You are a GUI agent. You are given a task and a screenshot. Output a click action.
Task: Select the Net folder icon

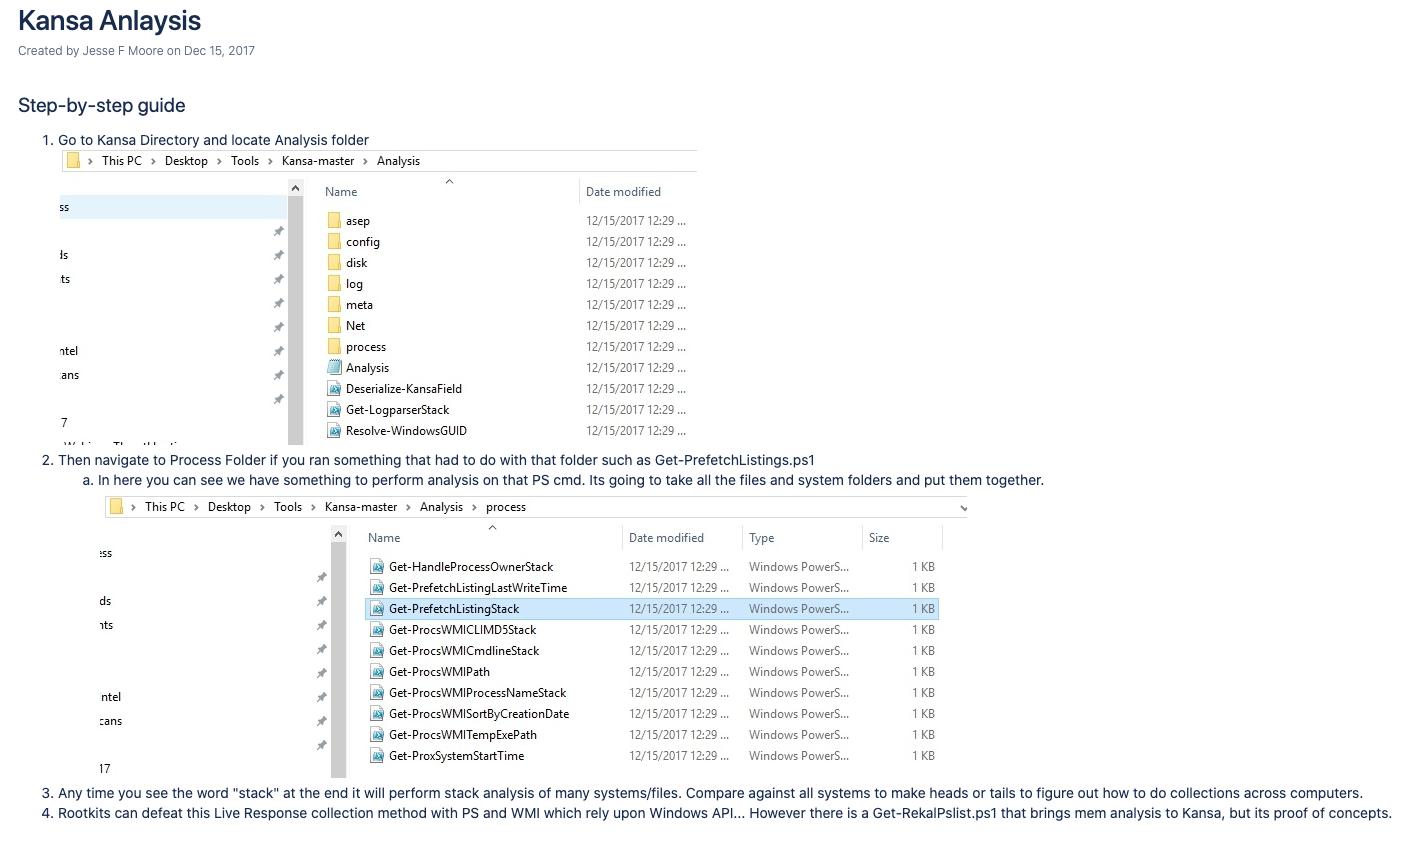point(334,326)
